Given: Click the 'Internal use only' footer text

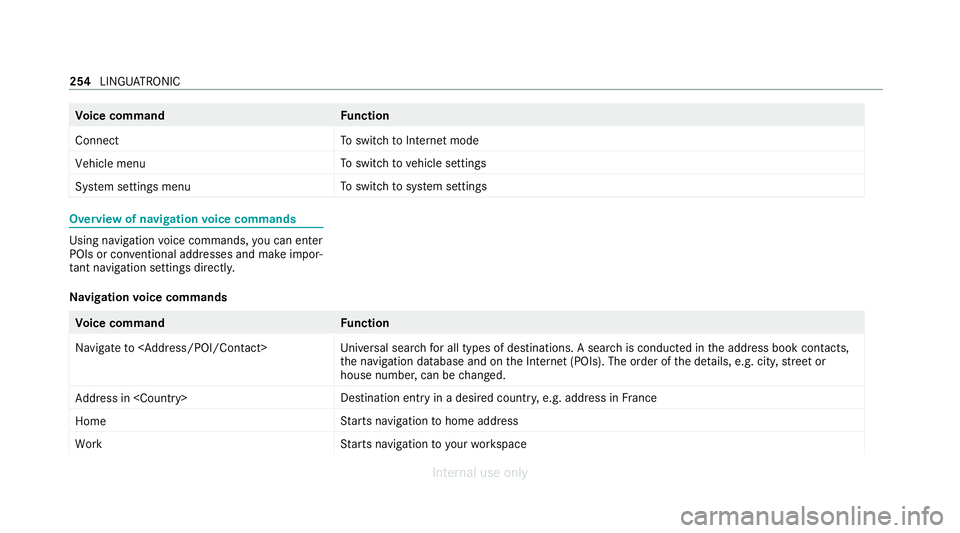Looking at the screenshot, I should [480, 472].
